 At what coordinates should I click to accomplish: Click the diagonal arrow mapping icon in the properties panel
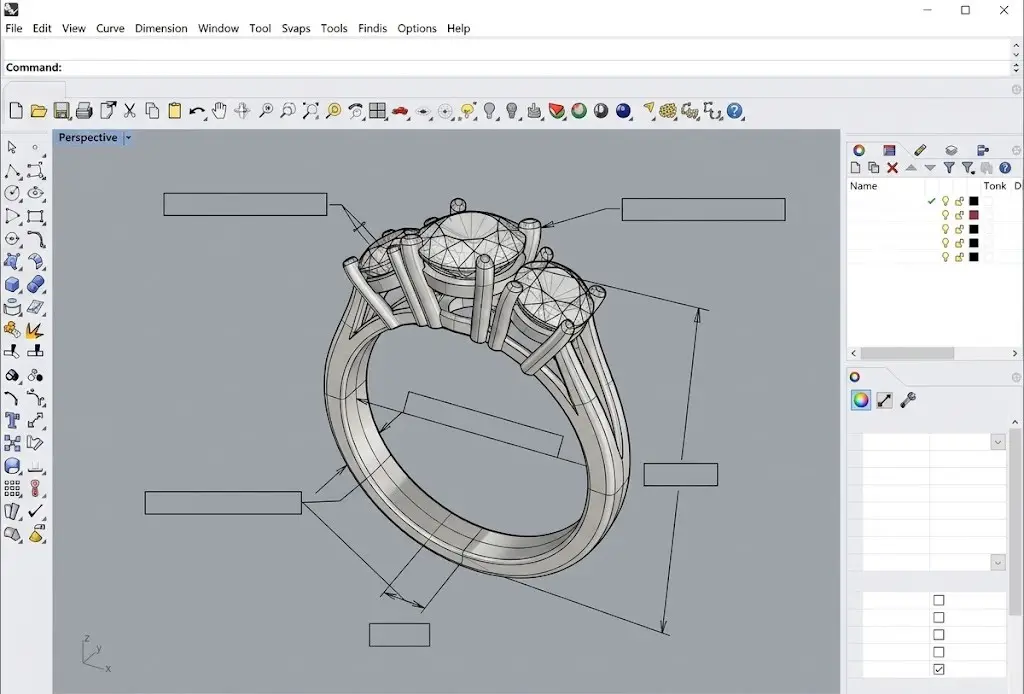click(x=884, y=400)
